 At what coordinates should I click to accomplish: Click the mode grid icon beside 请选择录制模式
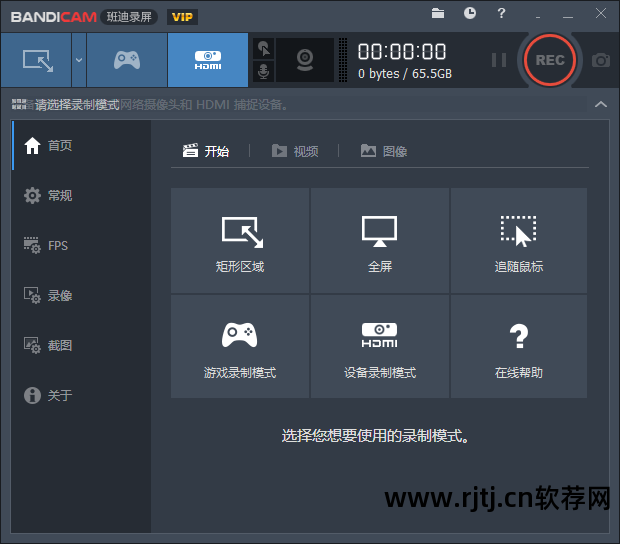pyautogui.click(x=19, y=104)
